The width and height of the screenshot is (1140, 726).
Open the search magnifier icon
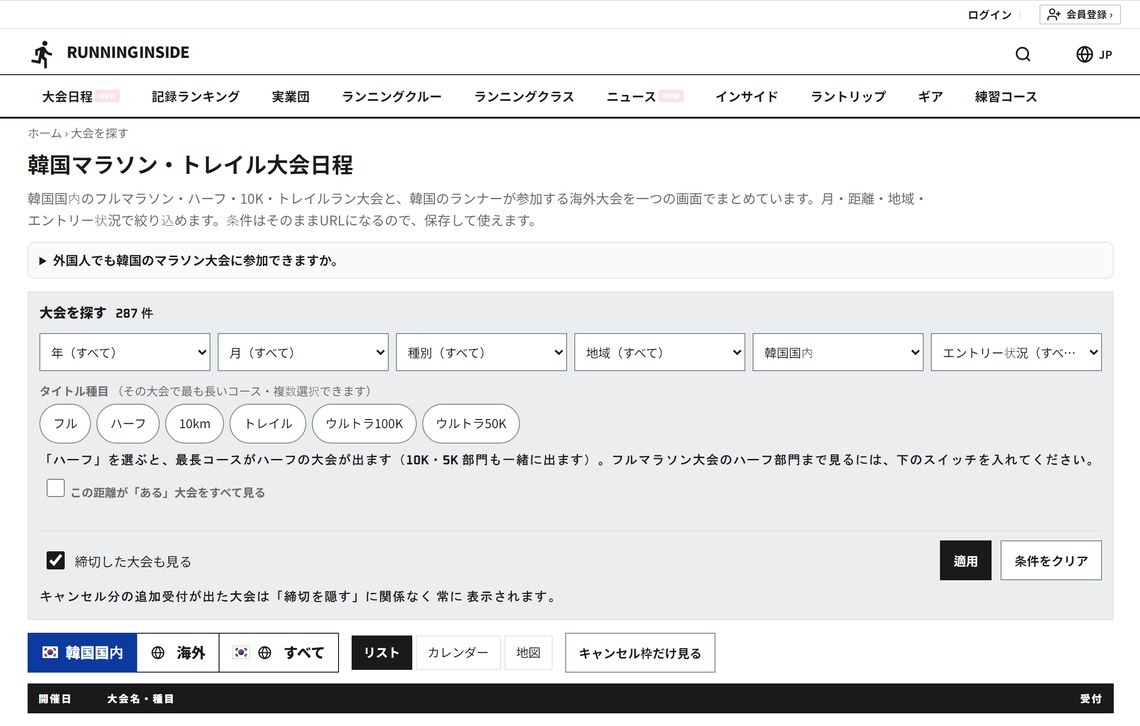tap(1023, 54)
